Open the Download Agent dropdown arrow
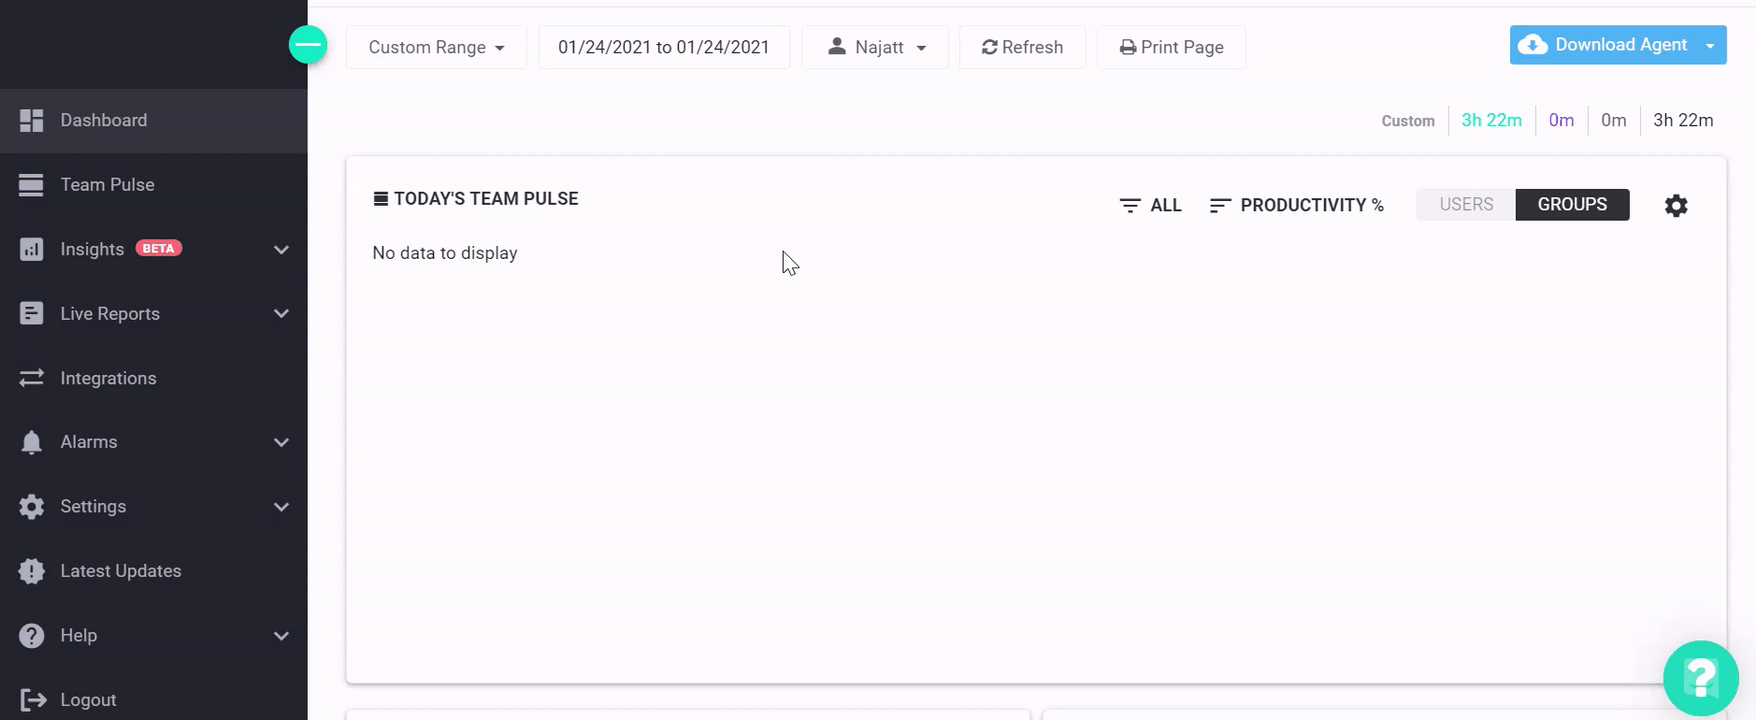The image size is (1756, 720). coord(1710,46)
